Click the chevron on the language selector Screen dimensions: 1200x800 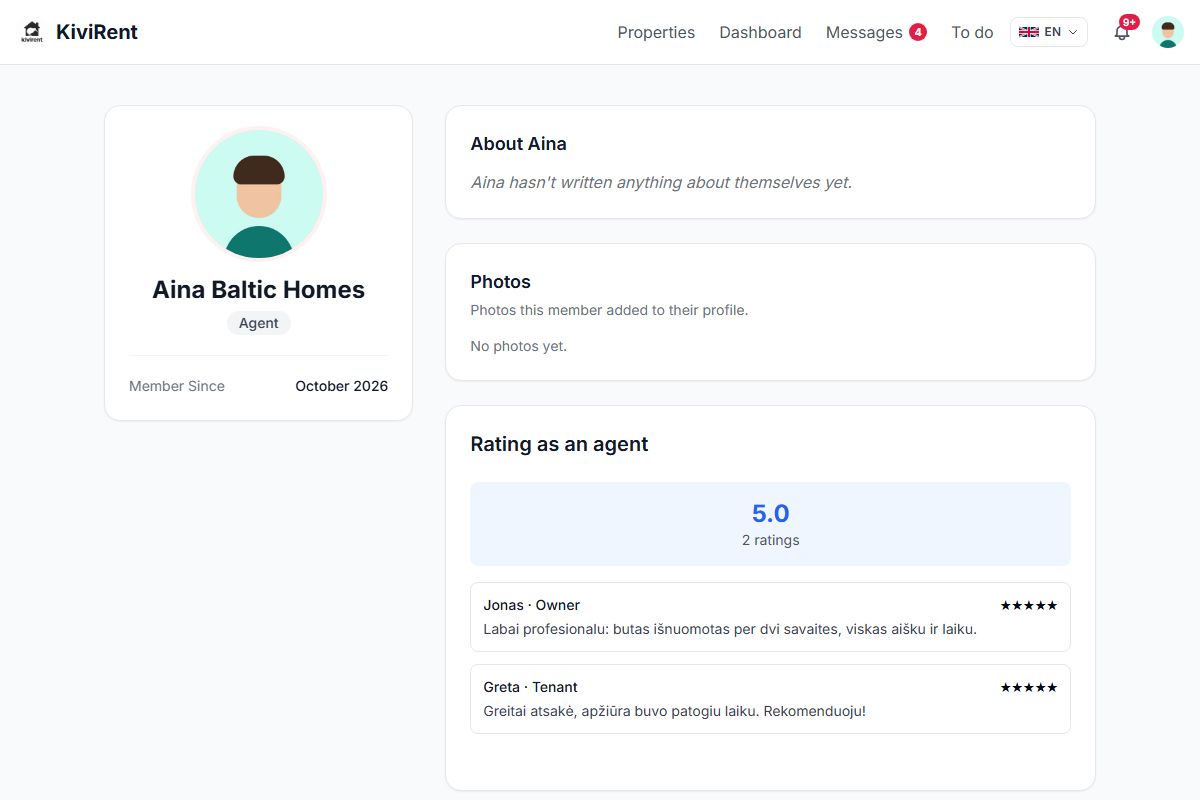[x=1073, y=32]
